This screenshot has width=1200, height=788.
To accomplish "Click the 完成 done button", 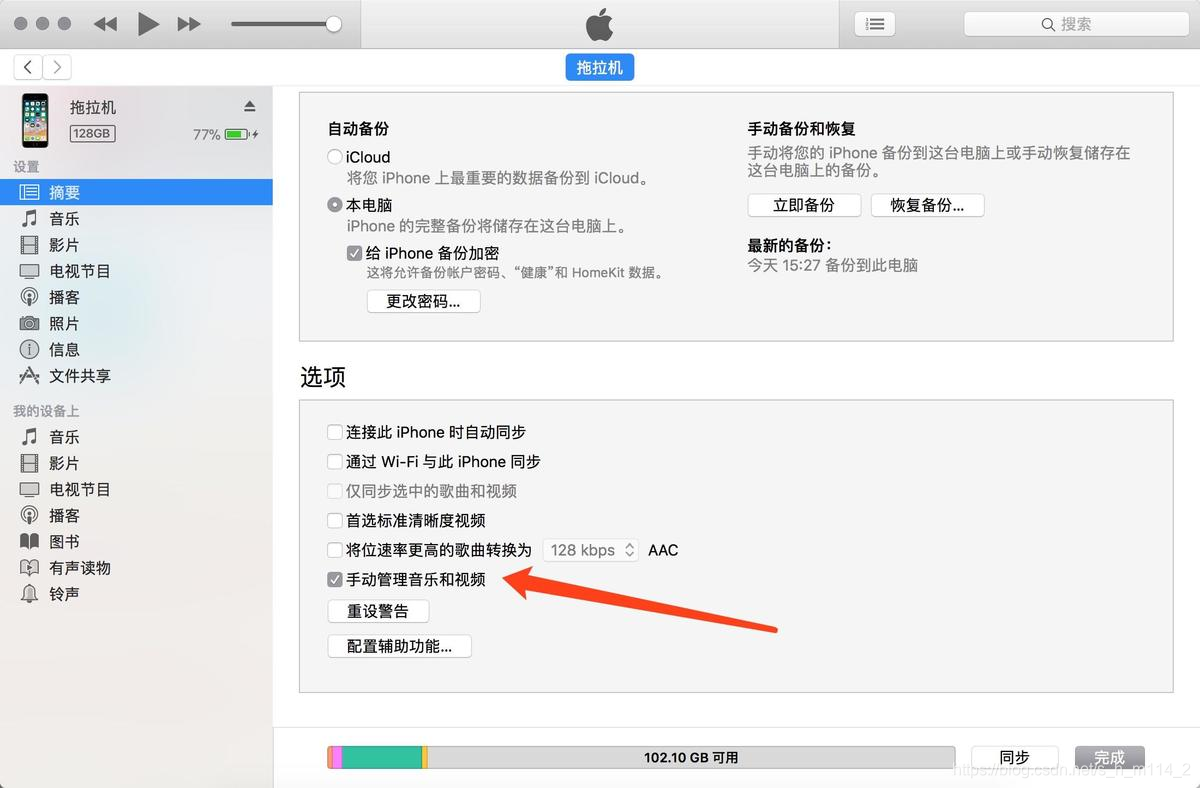I will tap(1109, 757).
